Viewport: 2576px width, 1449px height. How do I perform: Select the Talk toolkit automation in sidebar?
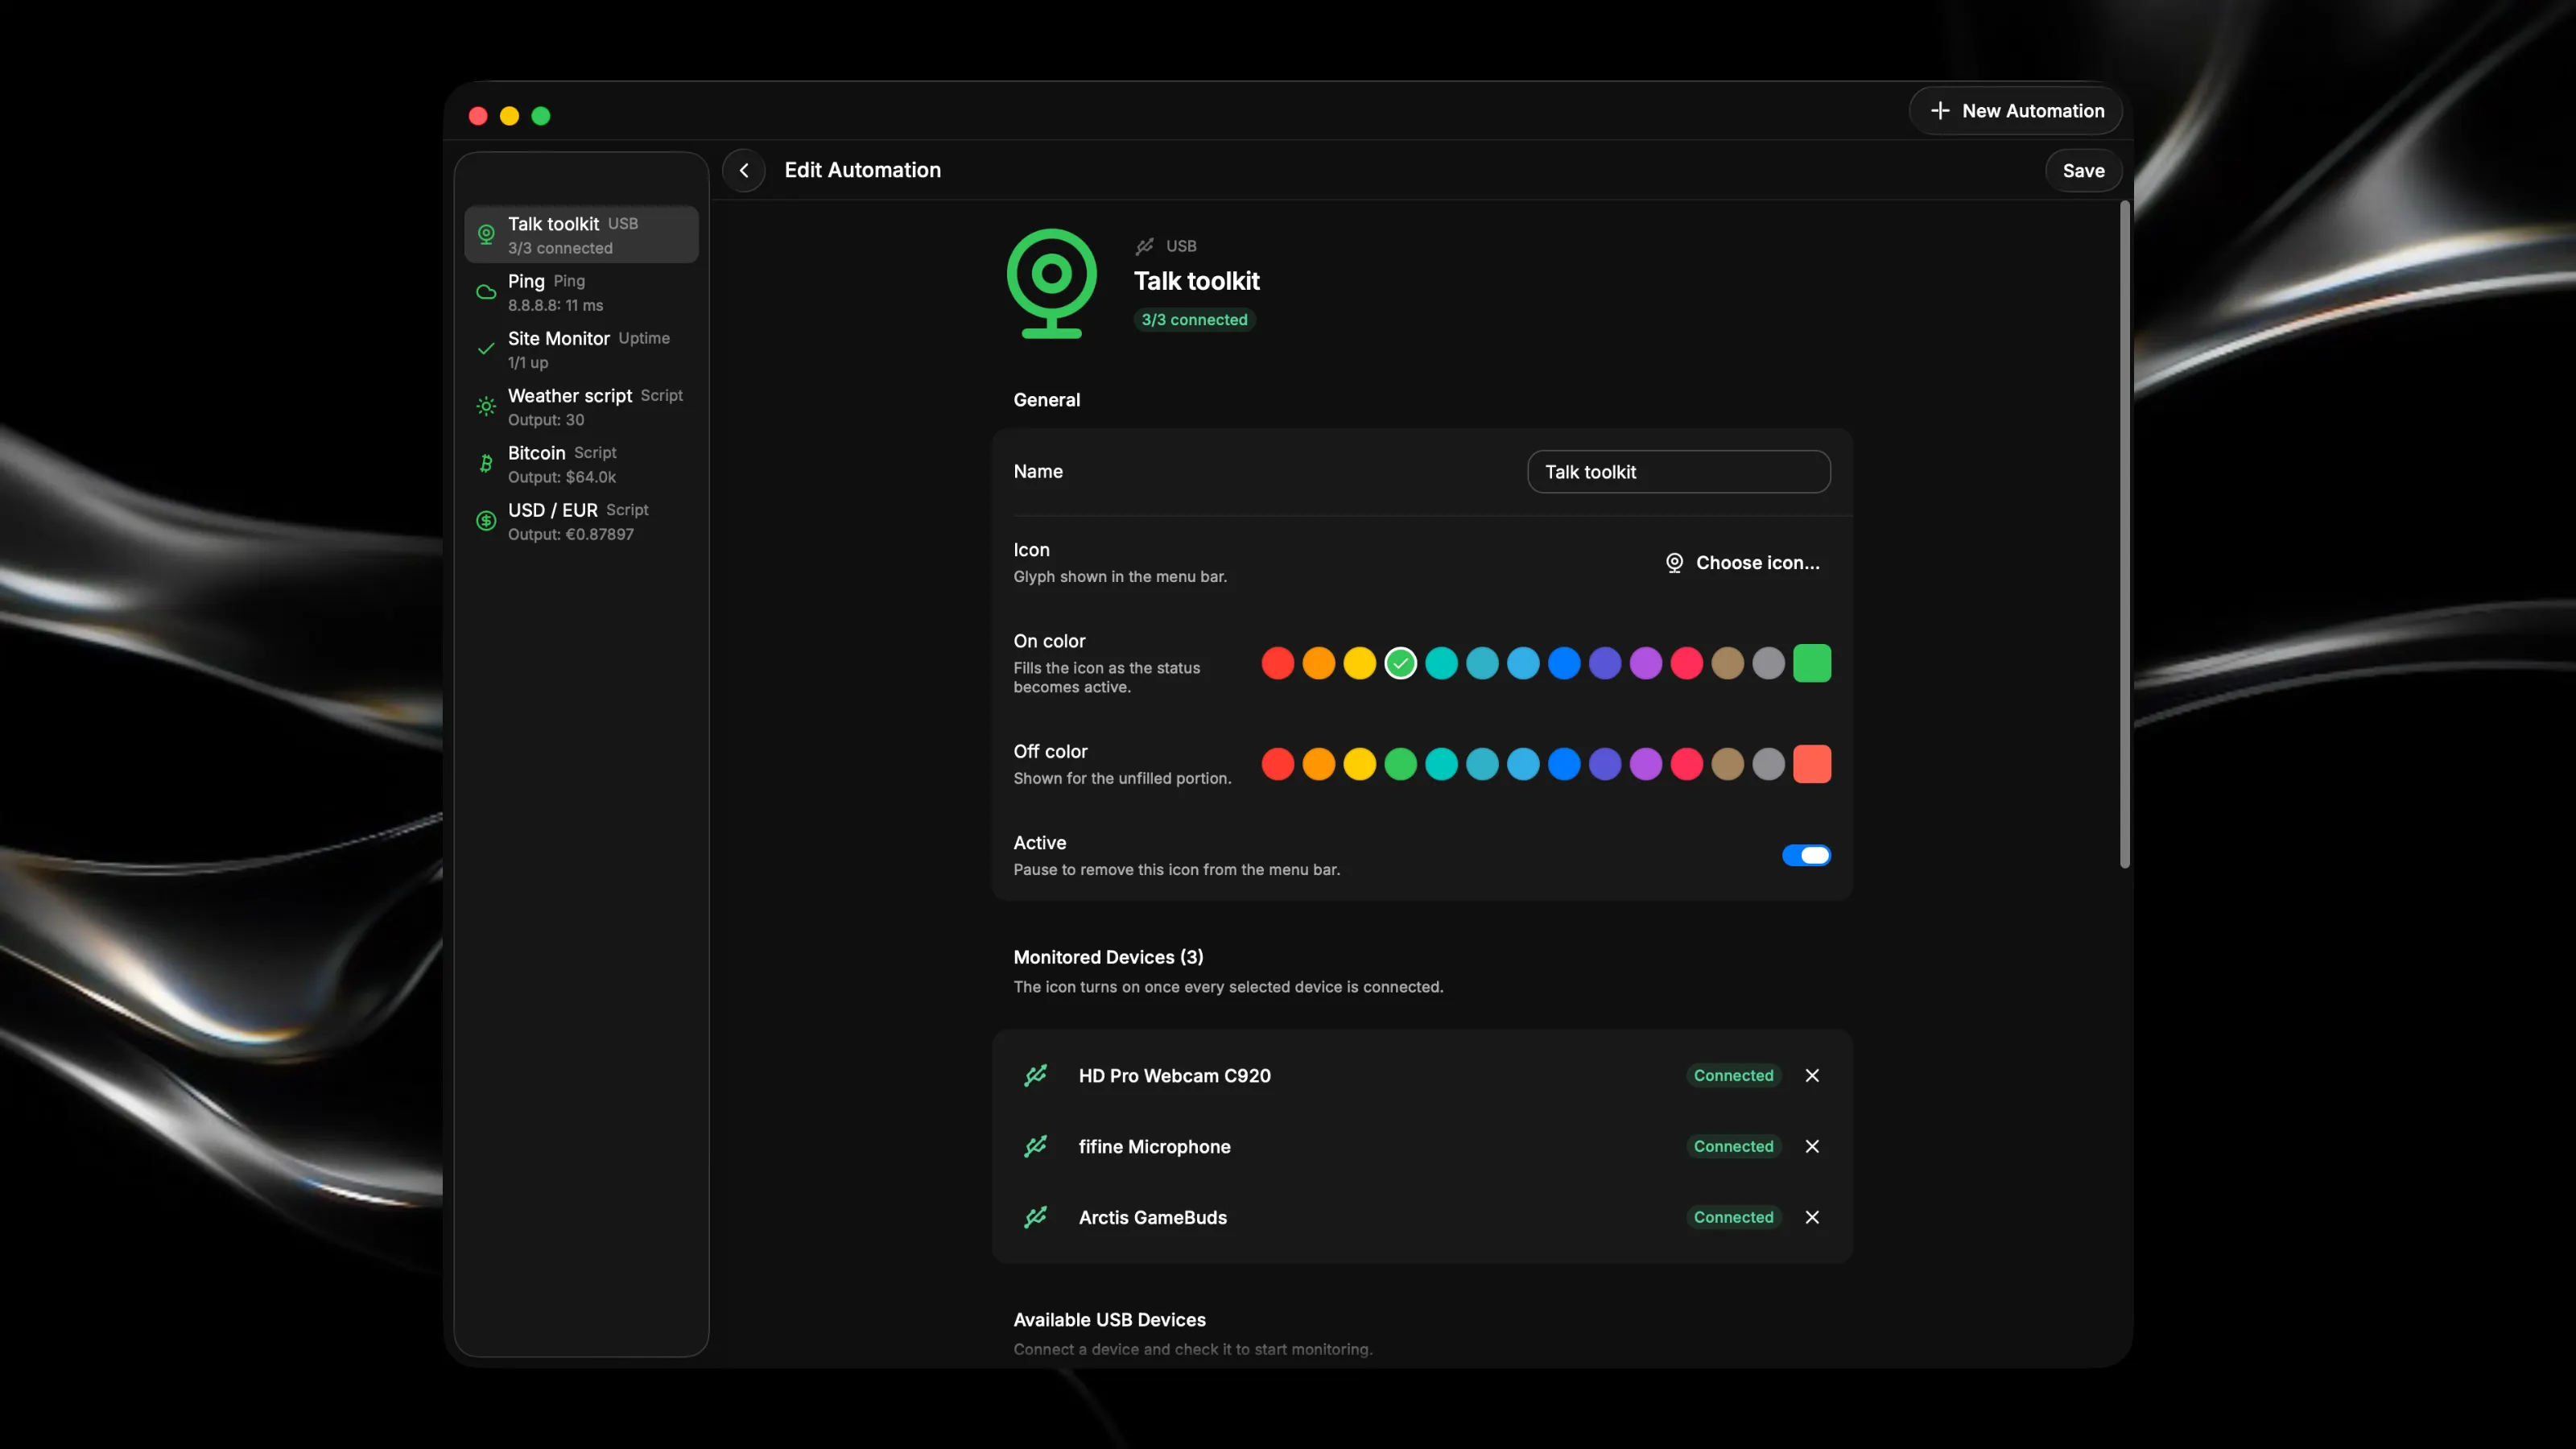point(581,234)
